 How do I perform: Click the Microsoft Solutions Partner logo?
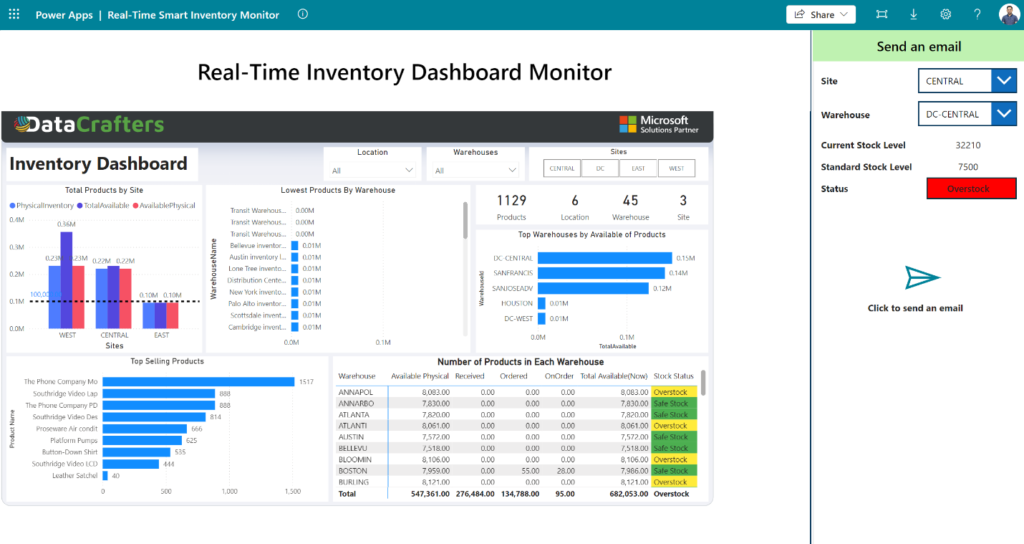pos(659,124)
